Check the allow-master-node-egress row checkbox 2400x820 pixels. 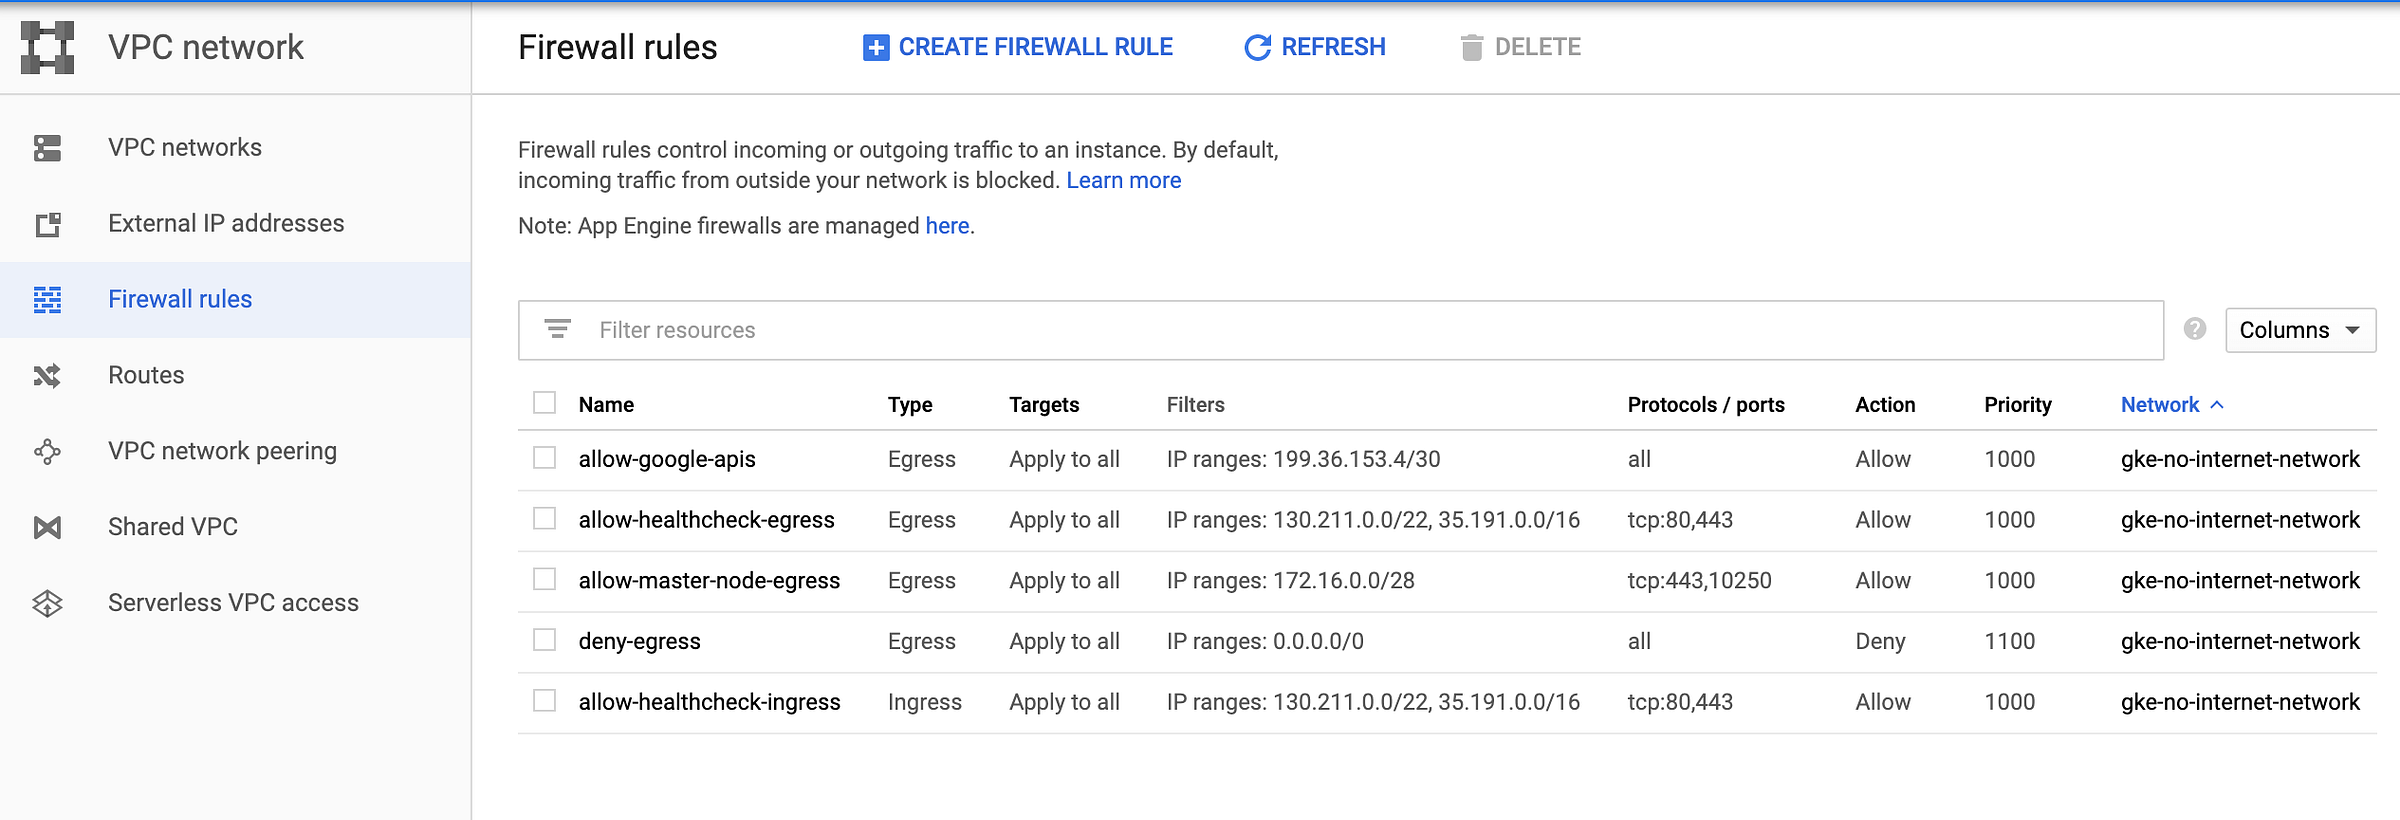click(x=544, y=579)
